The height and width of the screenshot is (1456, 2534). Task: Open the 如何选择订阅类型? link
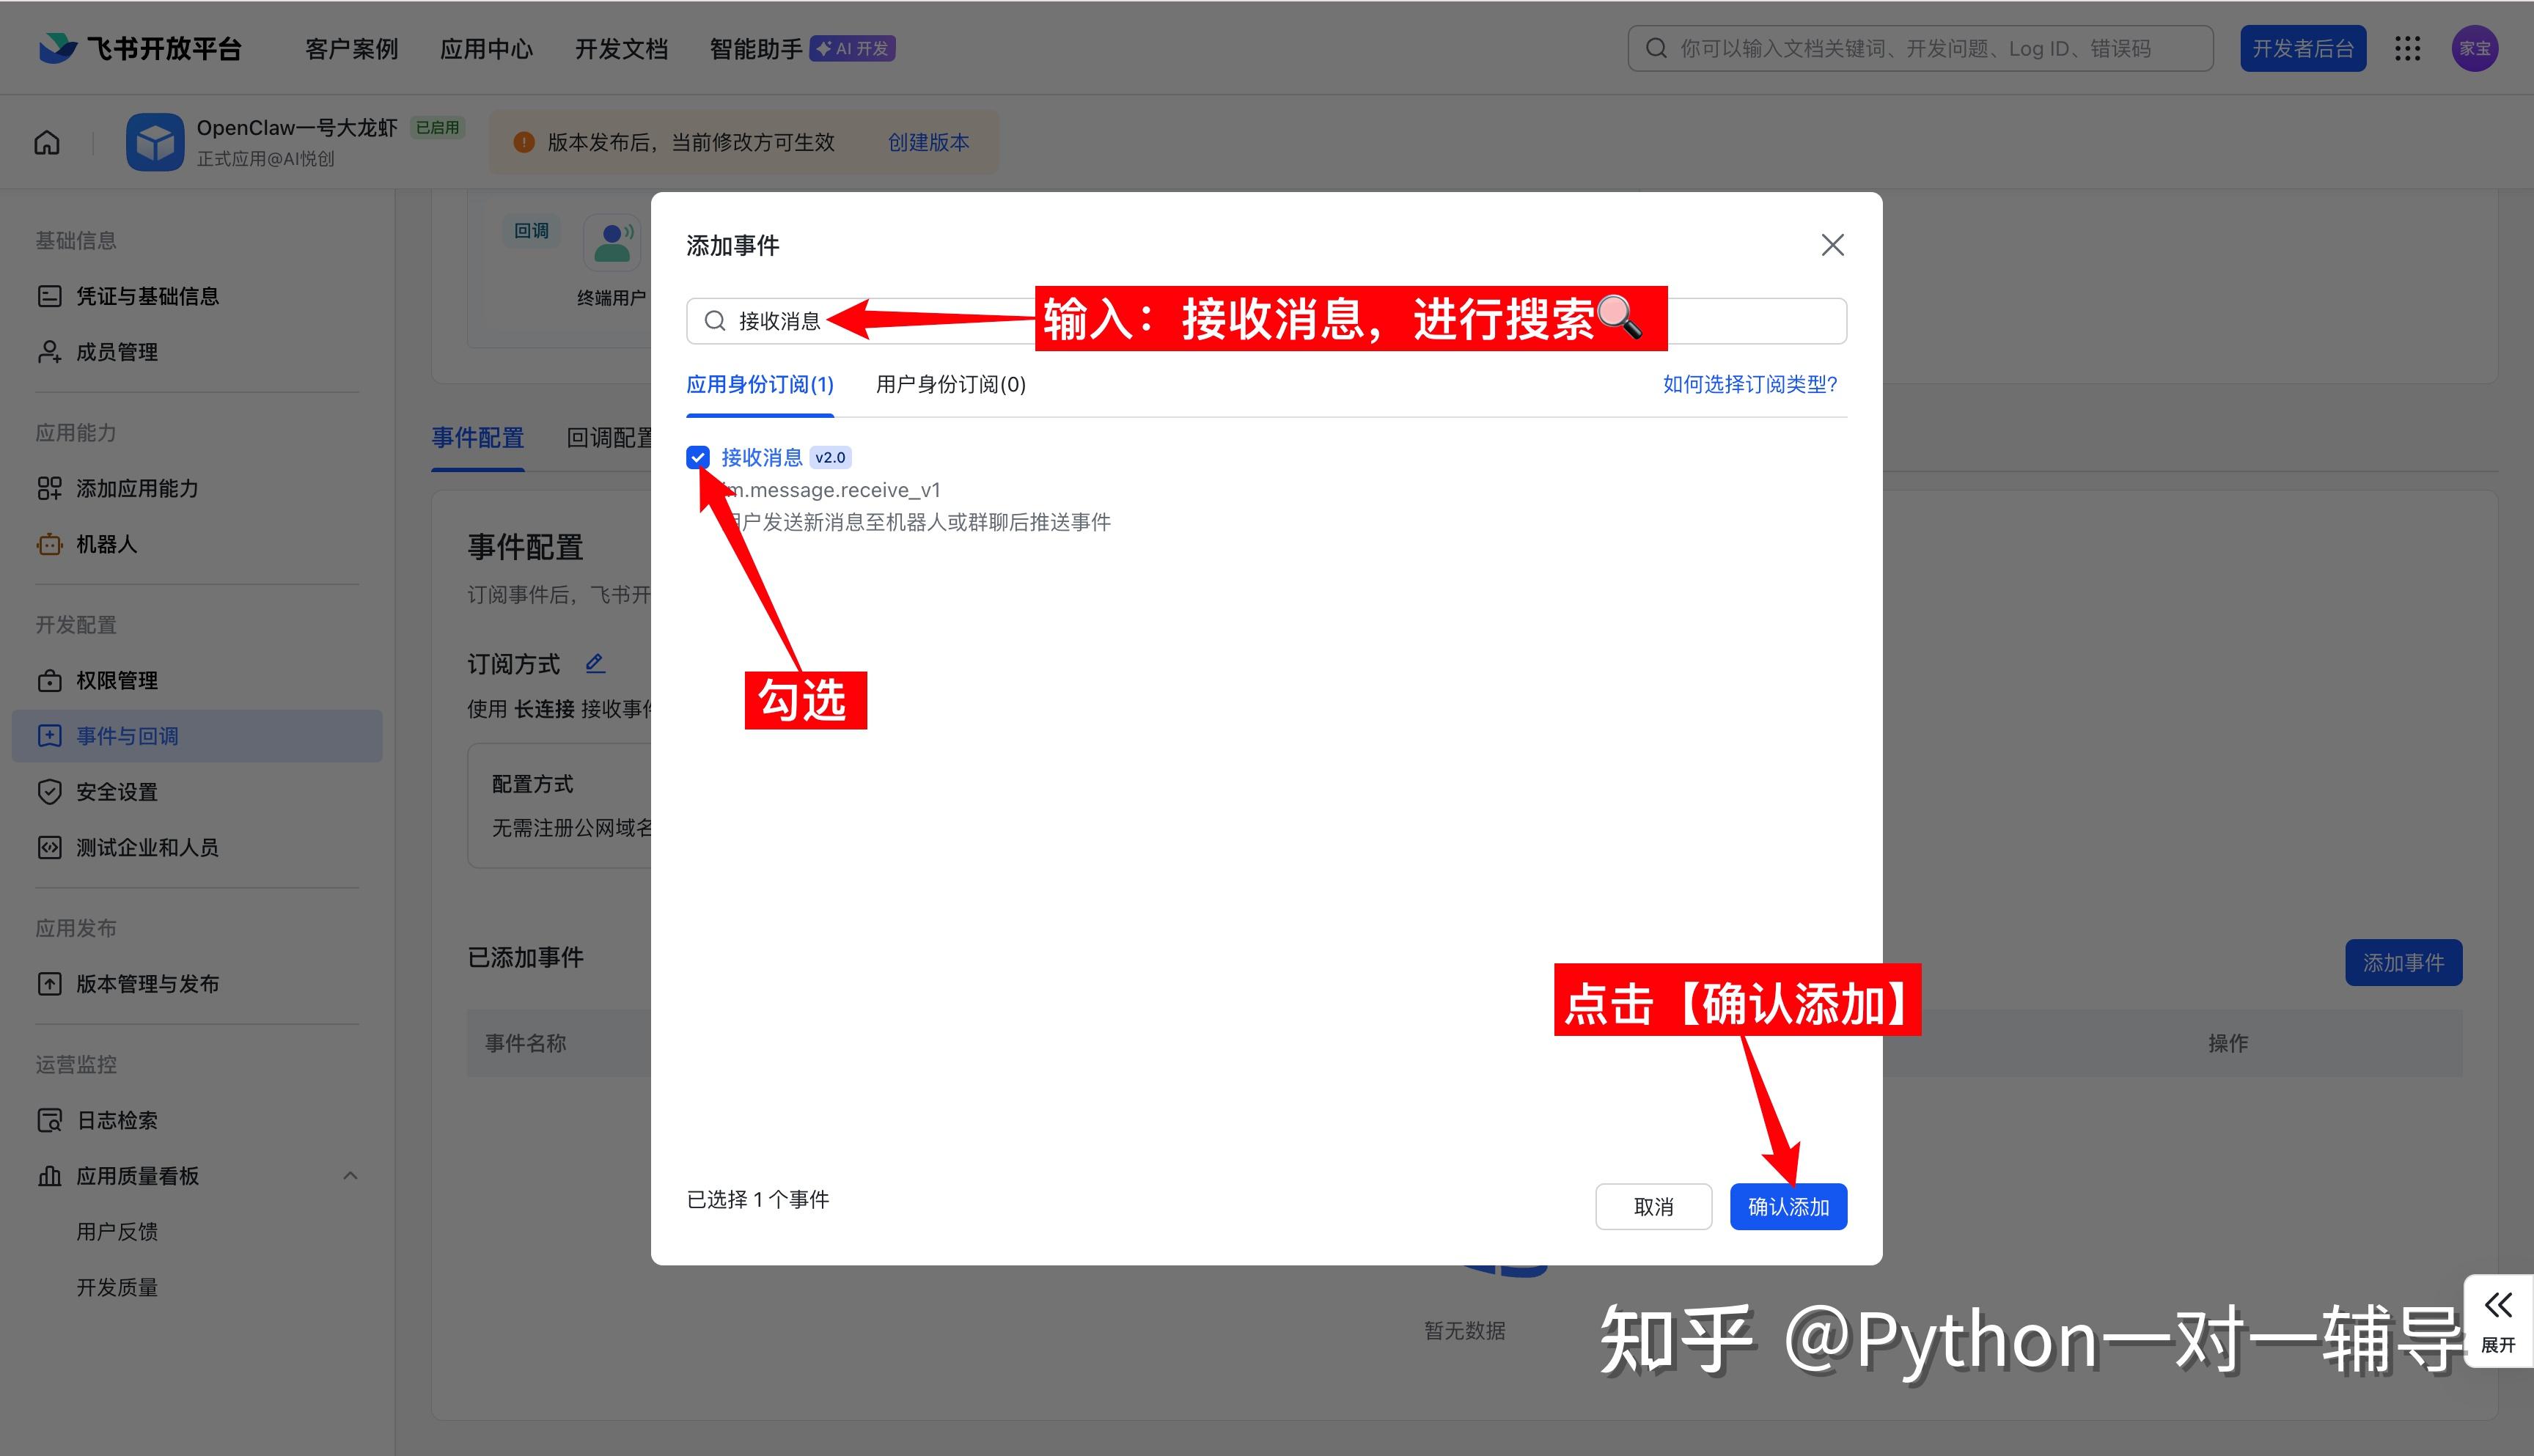pyautogui.click(x=1749, y=385)
